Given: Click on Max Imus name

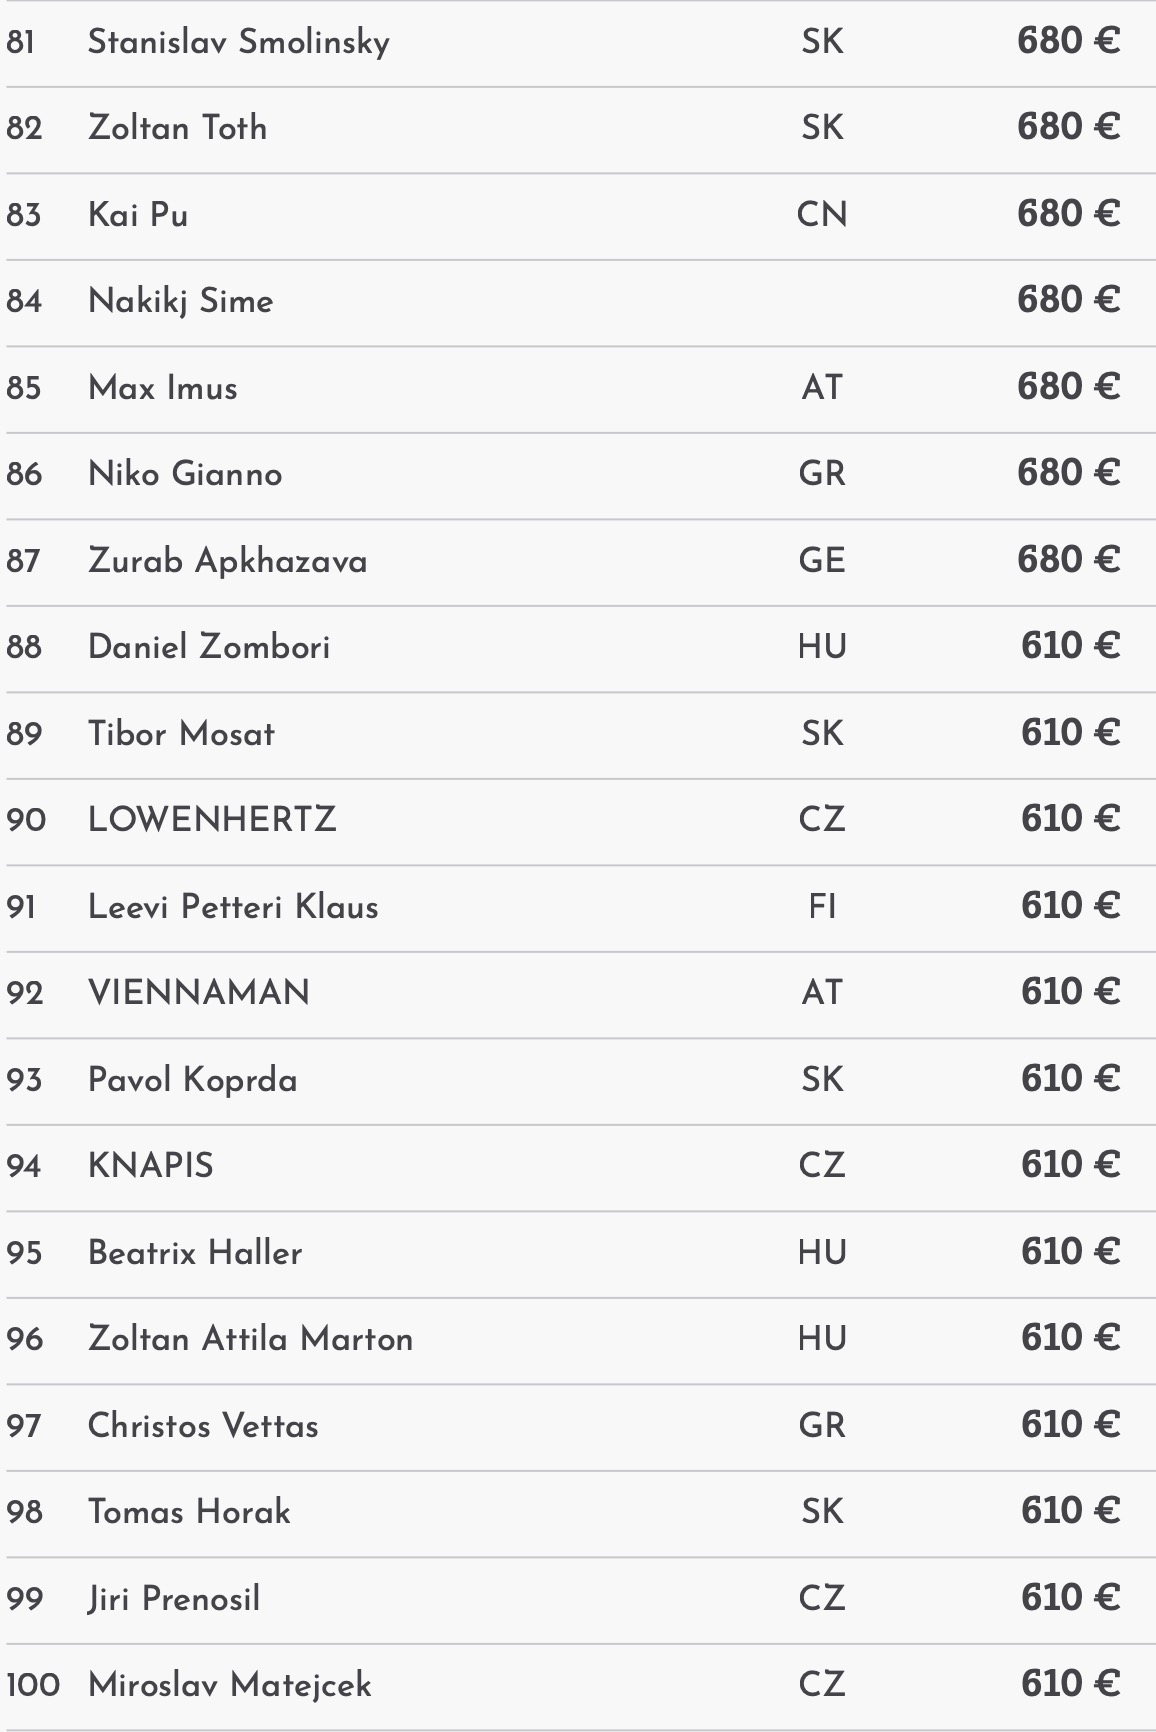Looking at the screenshot, I should click(x=162, y=388).
